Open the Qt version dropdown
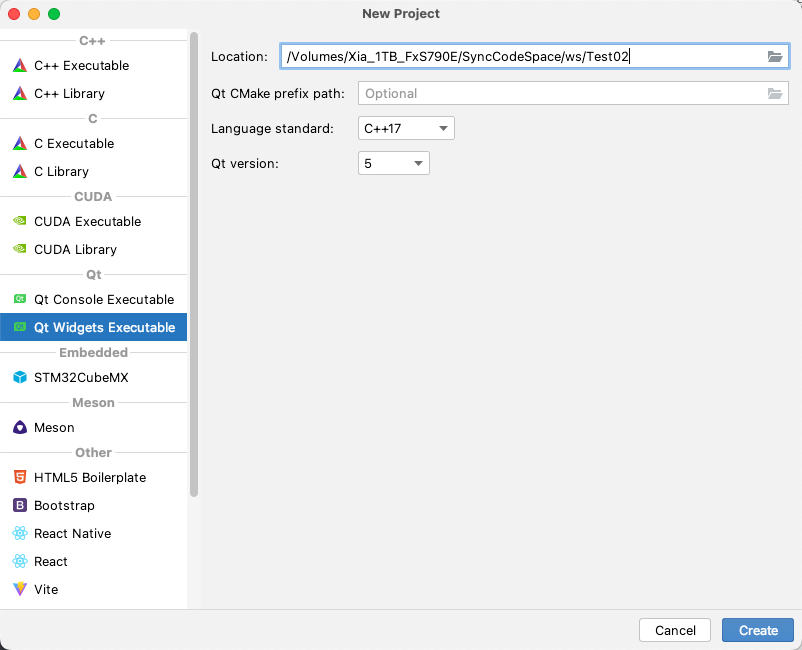802x650 pixels. (394, 163)
